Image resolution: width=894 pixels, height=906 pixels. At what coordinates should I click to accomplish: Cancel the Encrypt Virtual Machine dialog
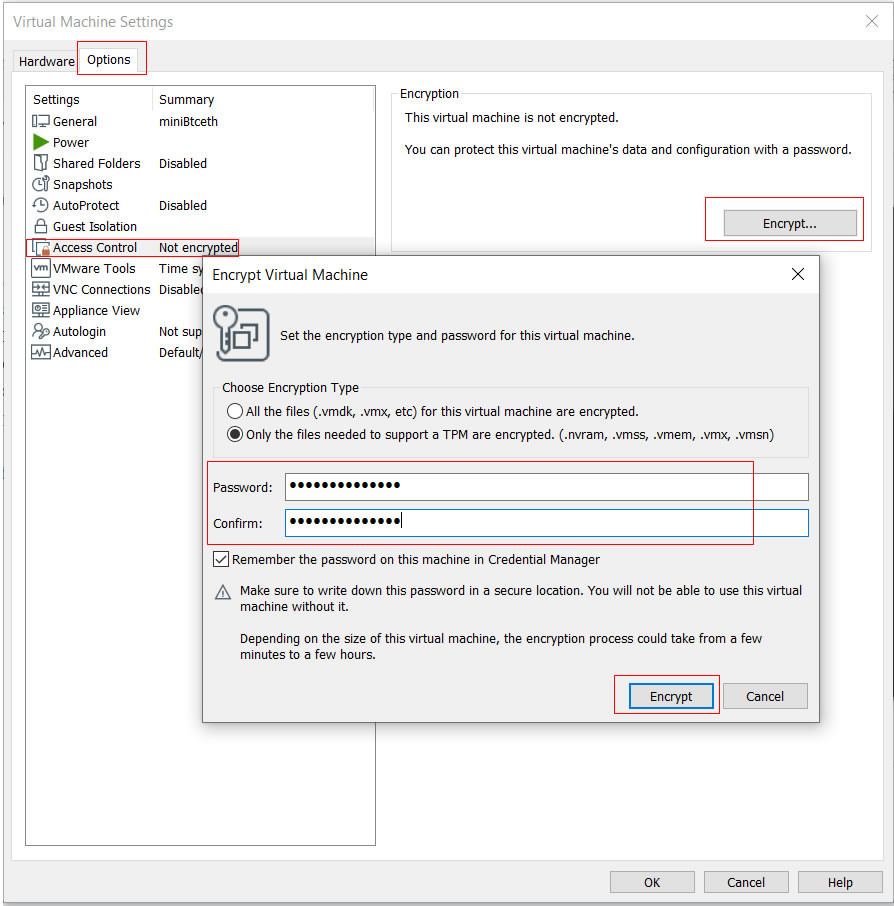coord(764,696)
